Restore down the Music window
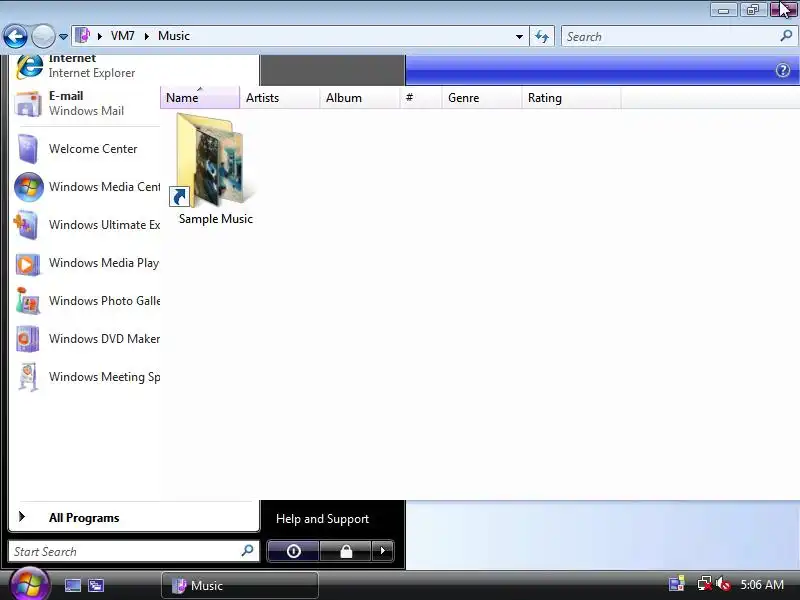This screenshot has width=800, height=600. 753,10
